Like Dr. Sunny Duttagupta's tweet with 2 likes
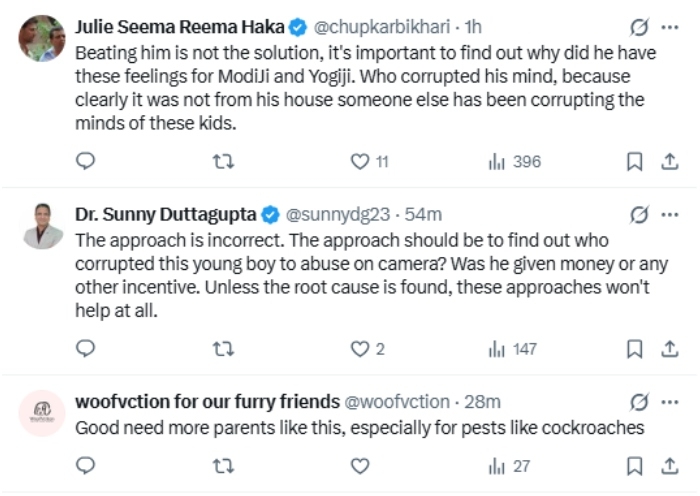This screenshot has width=700, height=496. click(367, 349)
